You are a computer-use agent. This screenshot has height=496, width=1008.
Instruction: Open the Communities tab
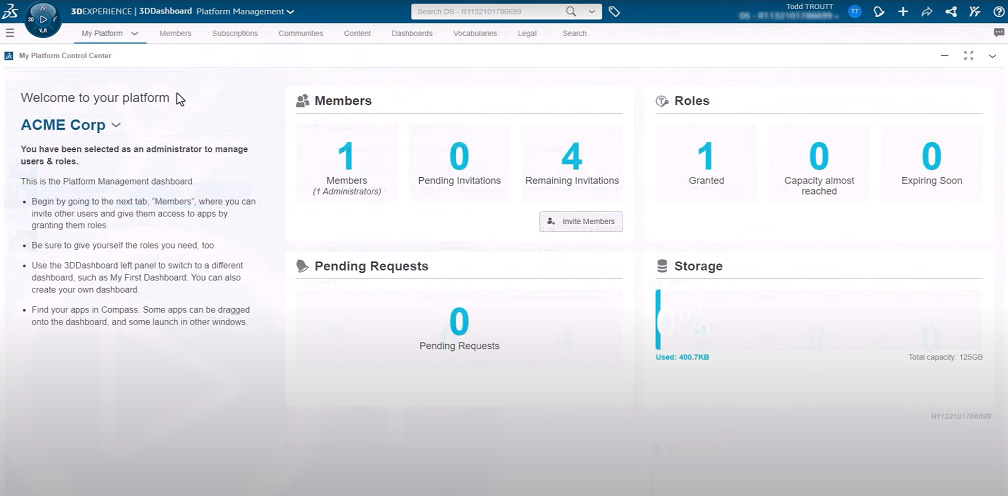(301, 33)
